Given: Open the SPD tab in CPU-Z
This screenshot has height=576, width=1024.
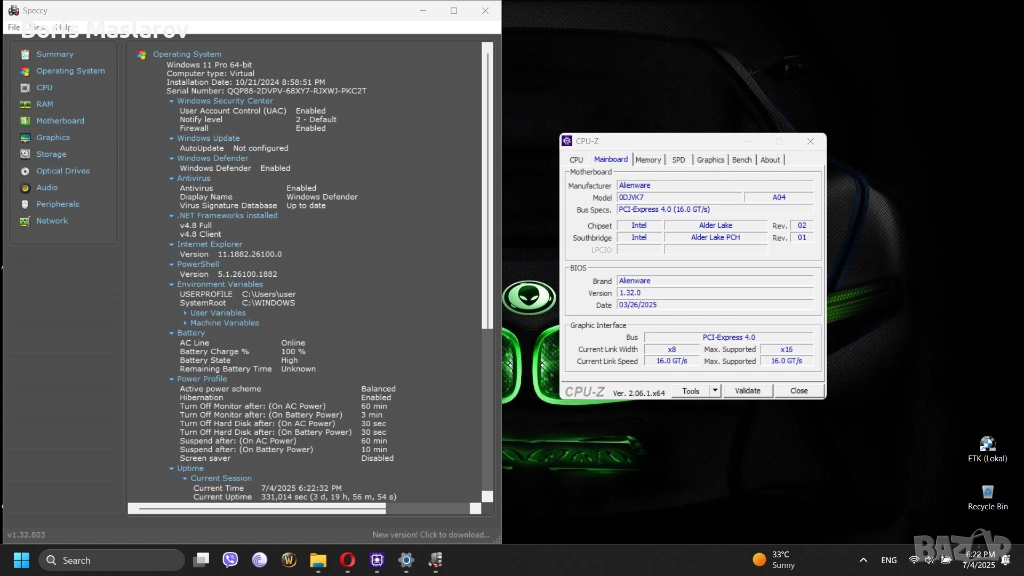Looking at the screenshot, I should (x=679, y=160).
